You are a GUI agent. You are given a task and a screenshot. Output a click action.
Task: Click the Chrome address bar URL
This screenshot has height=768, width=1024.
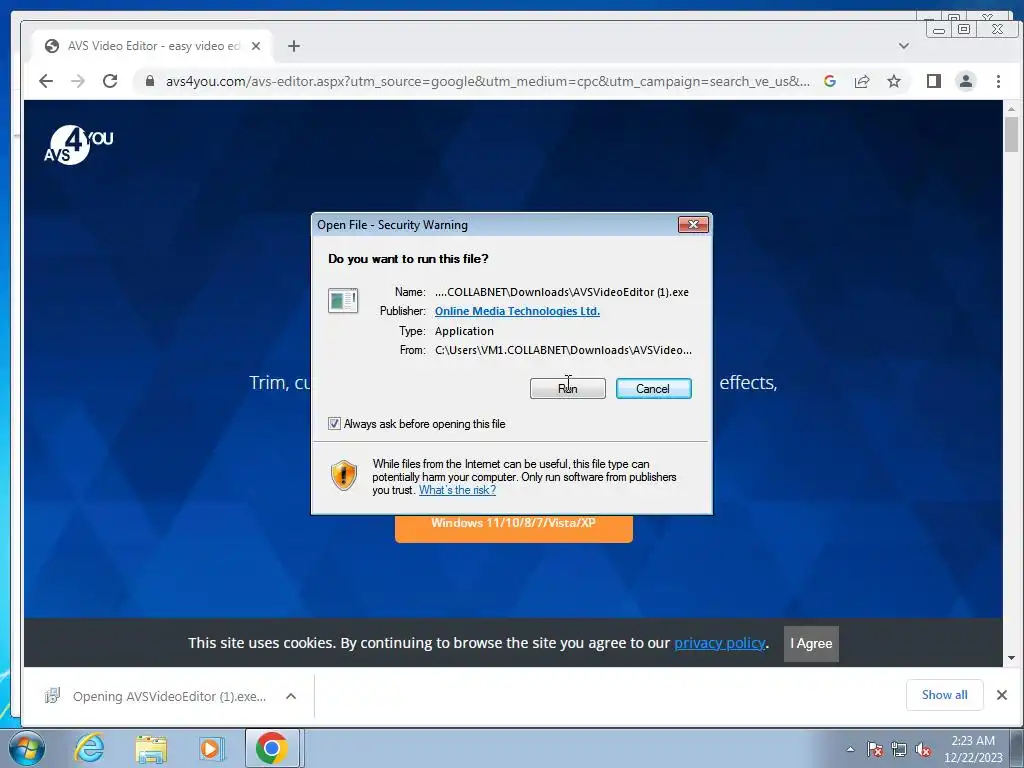[x=487, y=81]
